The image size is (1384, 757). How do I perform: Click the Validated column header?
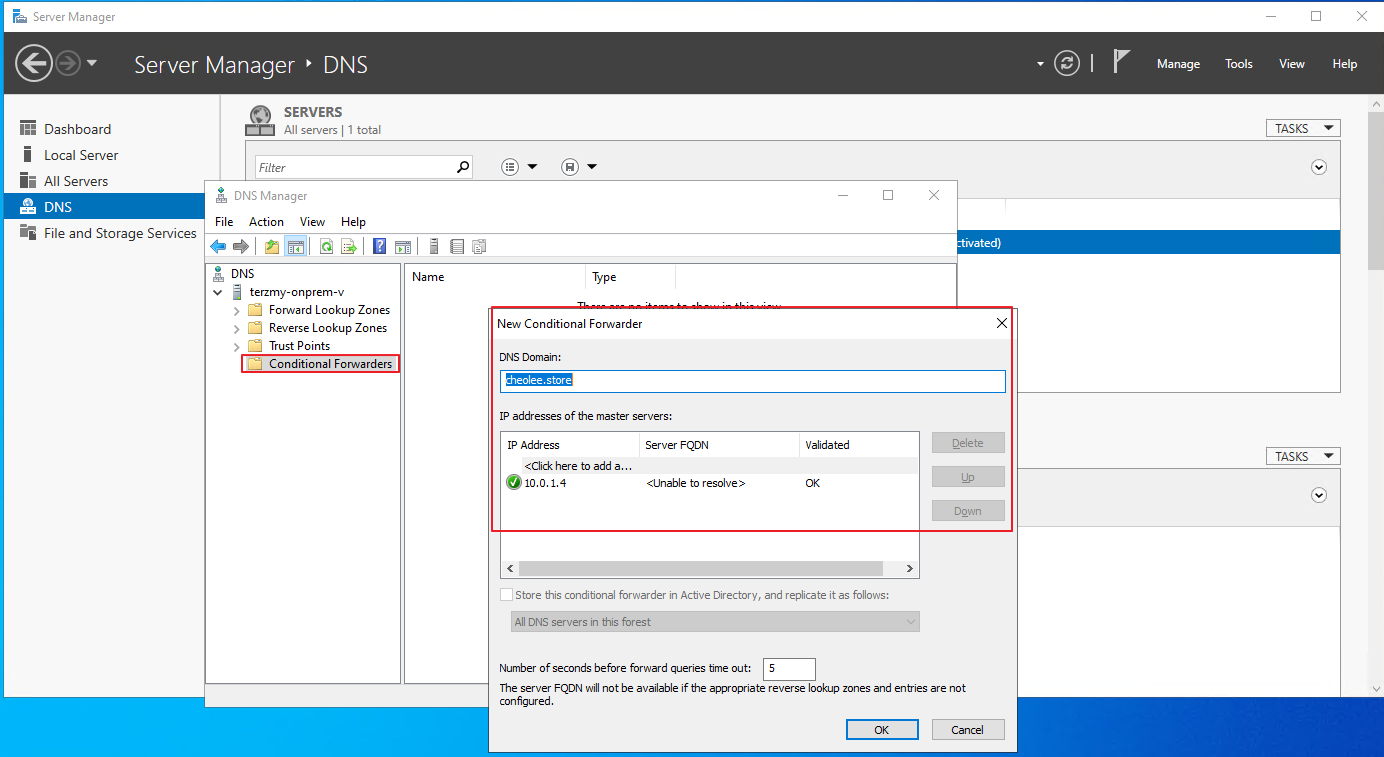pyautogui.click(x=858, y=445)
